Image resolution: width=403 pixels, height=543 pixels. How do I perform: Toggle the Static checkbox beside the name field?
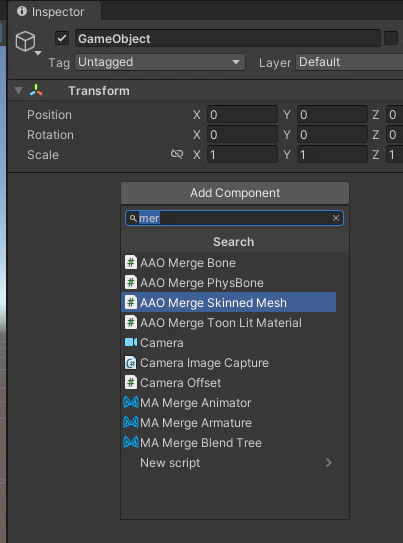391,38
